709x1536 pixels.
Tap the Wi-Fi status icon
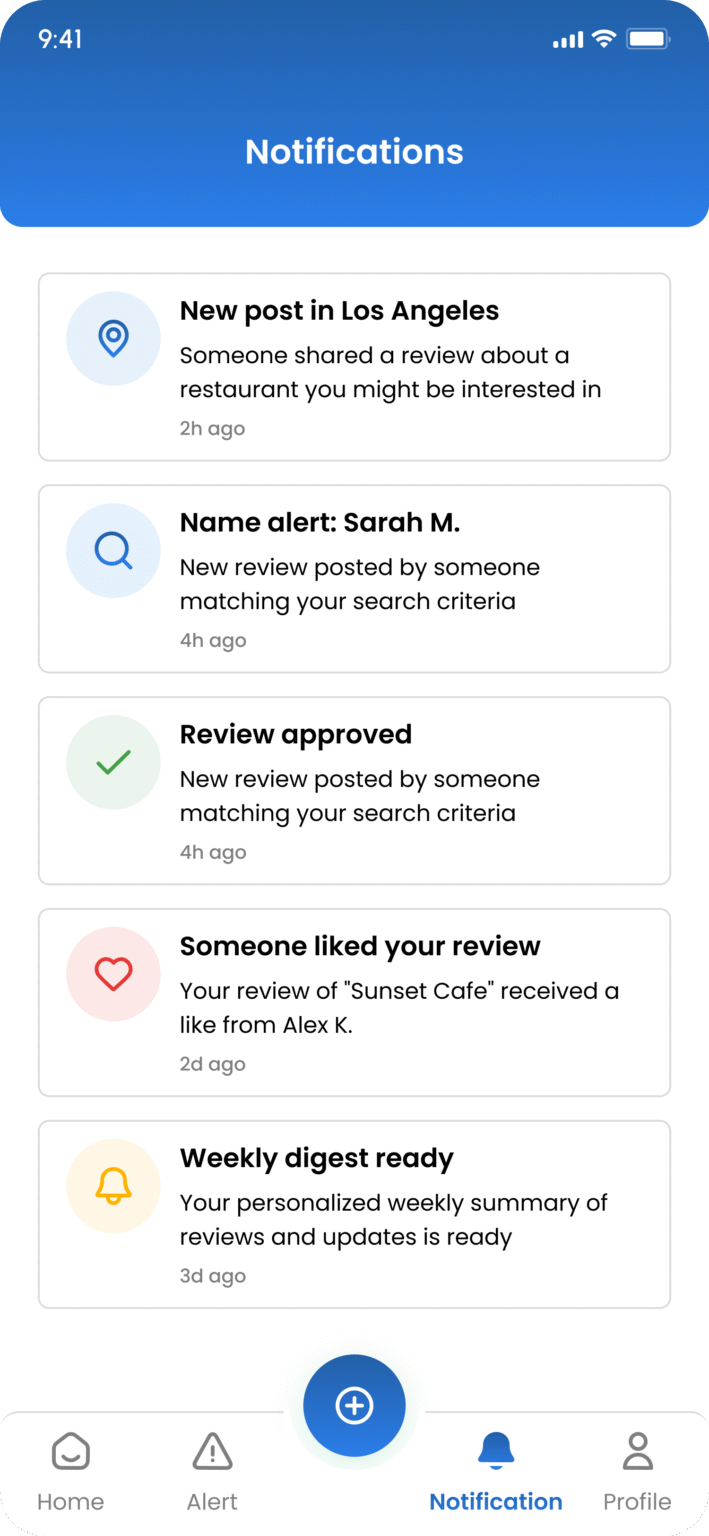tap(603, 39)
